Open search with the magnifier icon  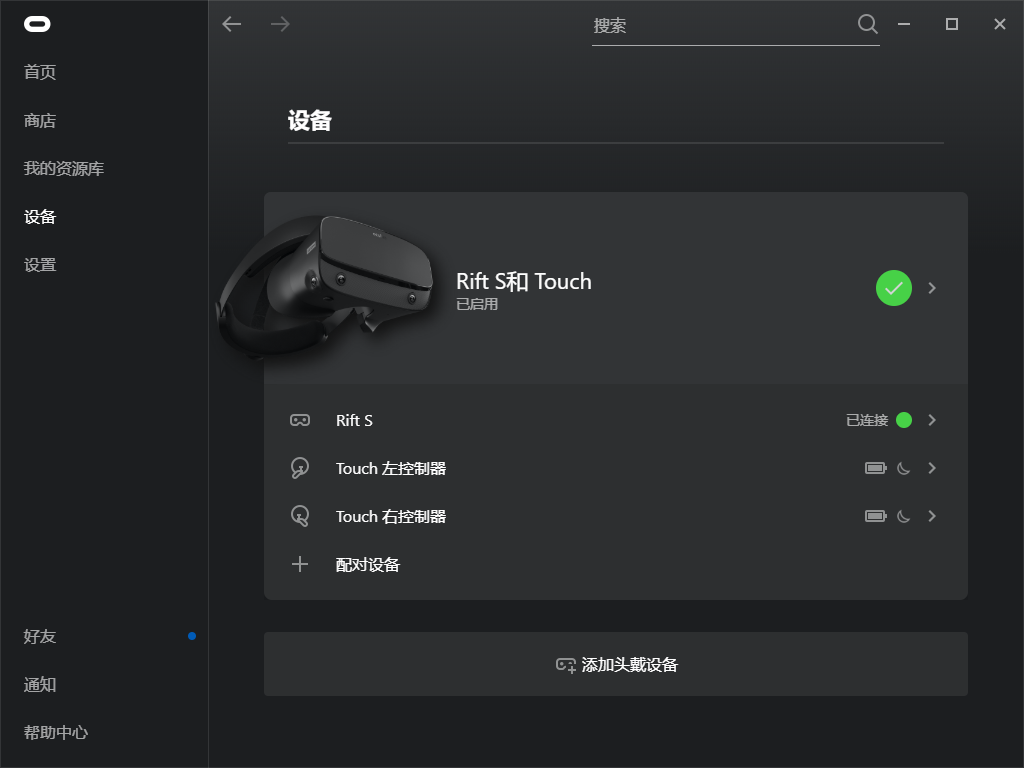click(x=866, y=24)
